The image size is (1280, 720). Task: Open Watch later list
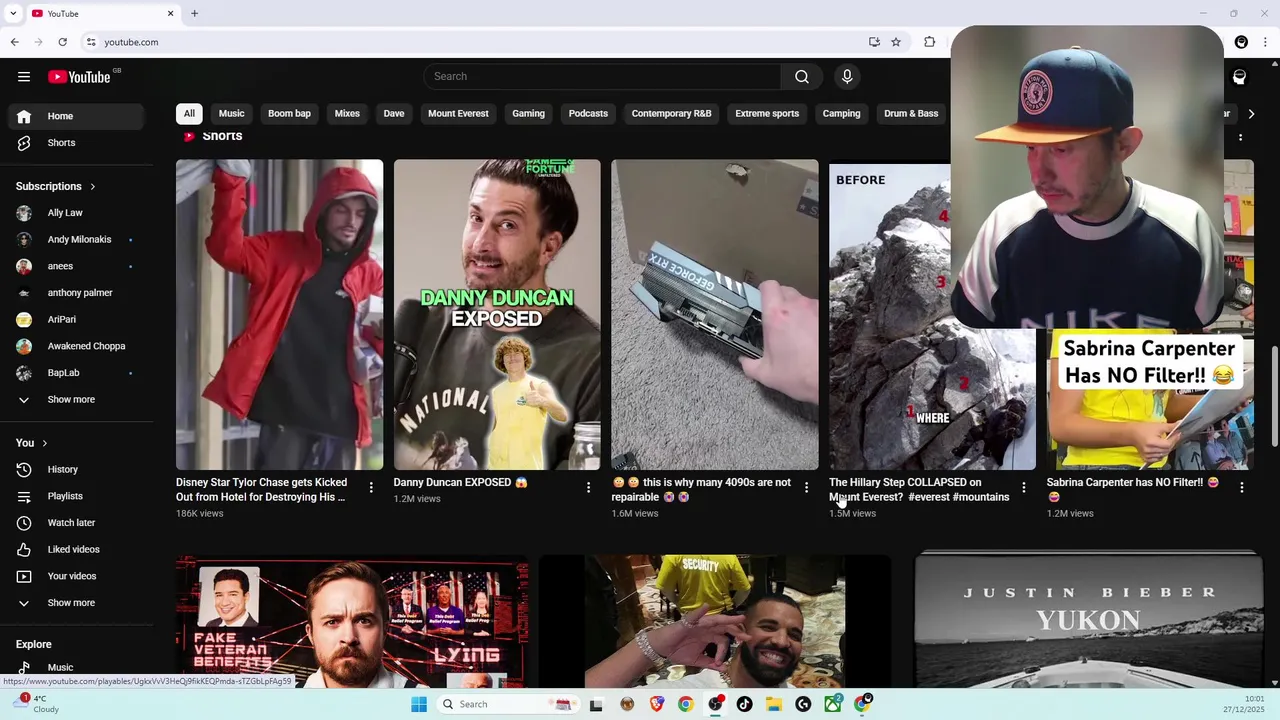[x=78, y=523]
